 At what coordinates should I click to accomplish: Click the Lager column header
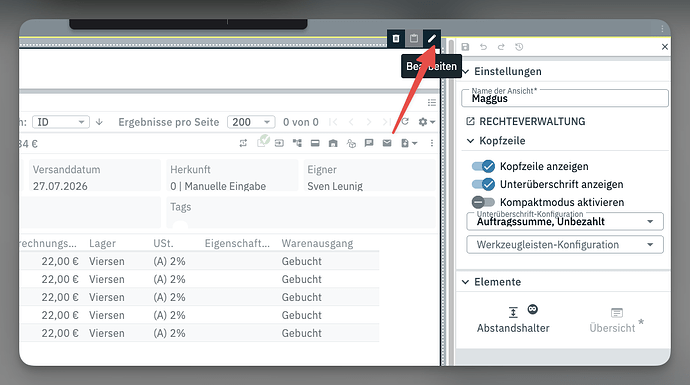click(x=103, y=243)
